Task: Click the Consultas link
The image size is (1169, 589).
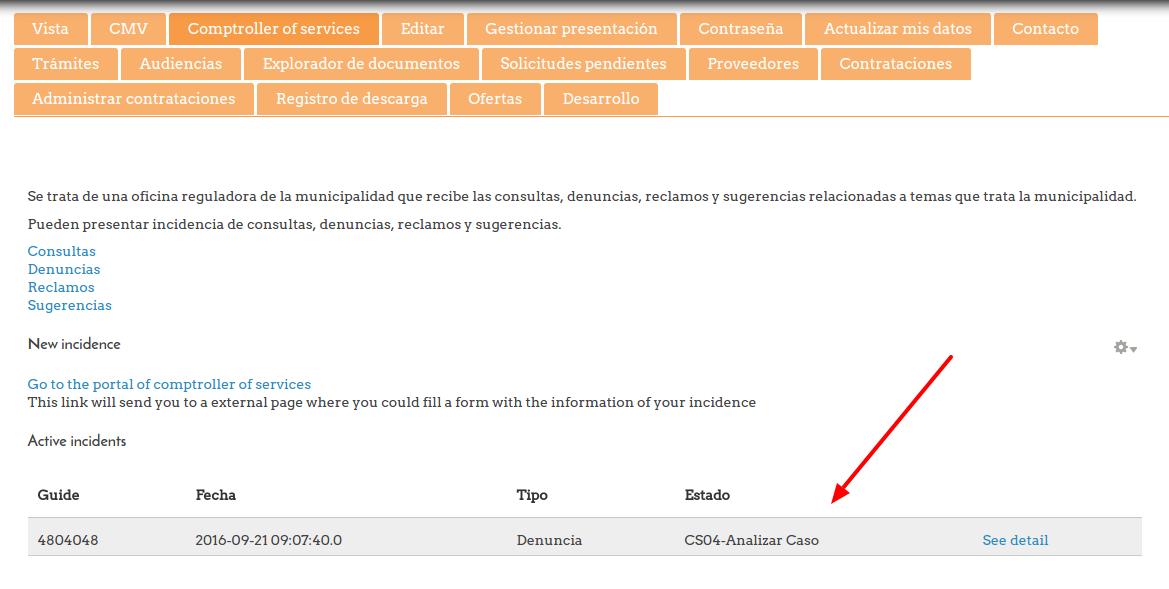Action: pos(62,251)
